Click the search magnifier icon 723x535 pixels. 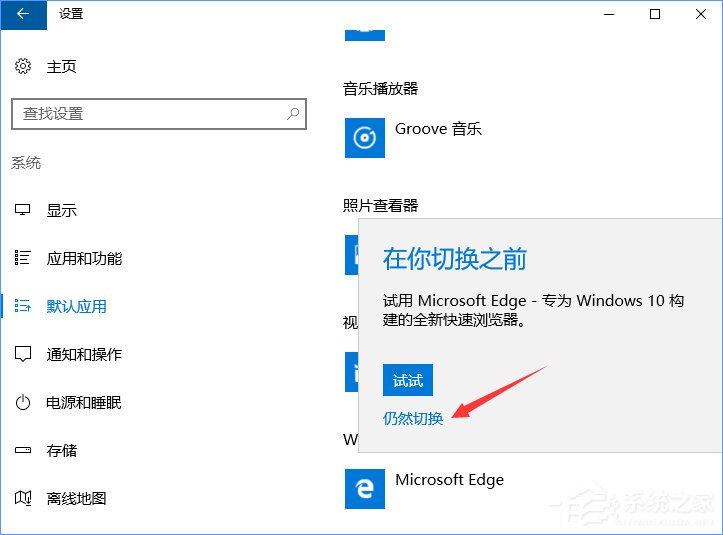[293, 113]
